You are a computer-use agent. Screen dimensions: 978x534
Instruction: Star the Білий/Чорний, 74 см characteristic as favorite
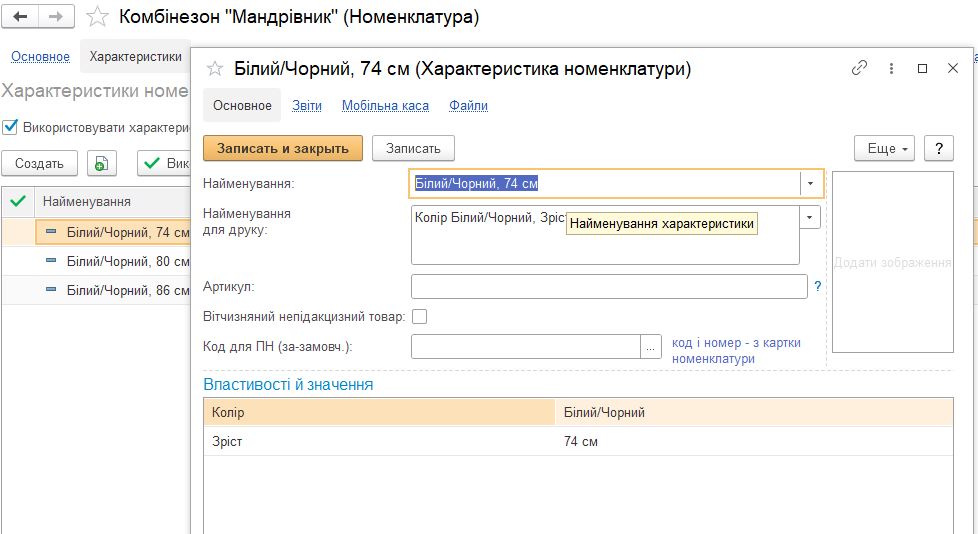[x=215, y=69]
